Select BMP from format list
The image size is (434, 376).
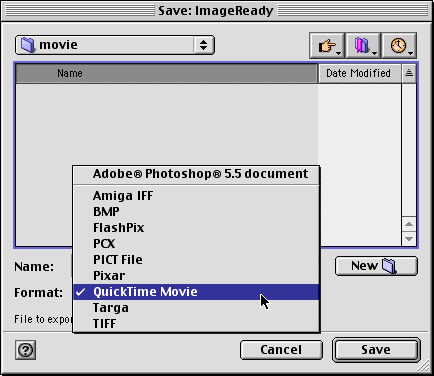(x=196, y=212)
